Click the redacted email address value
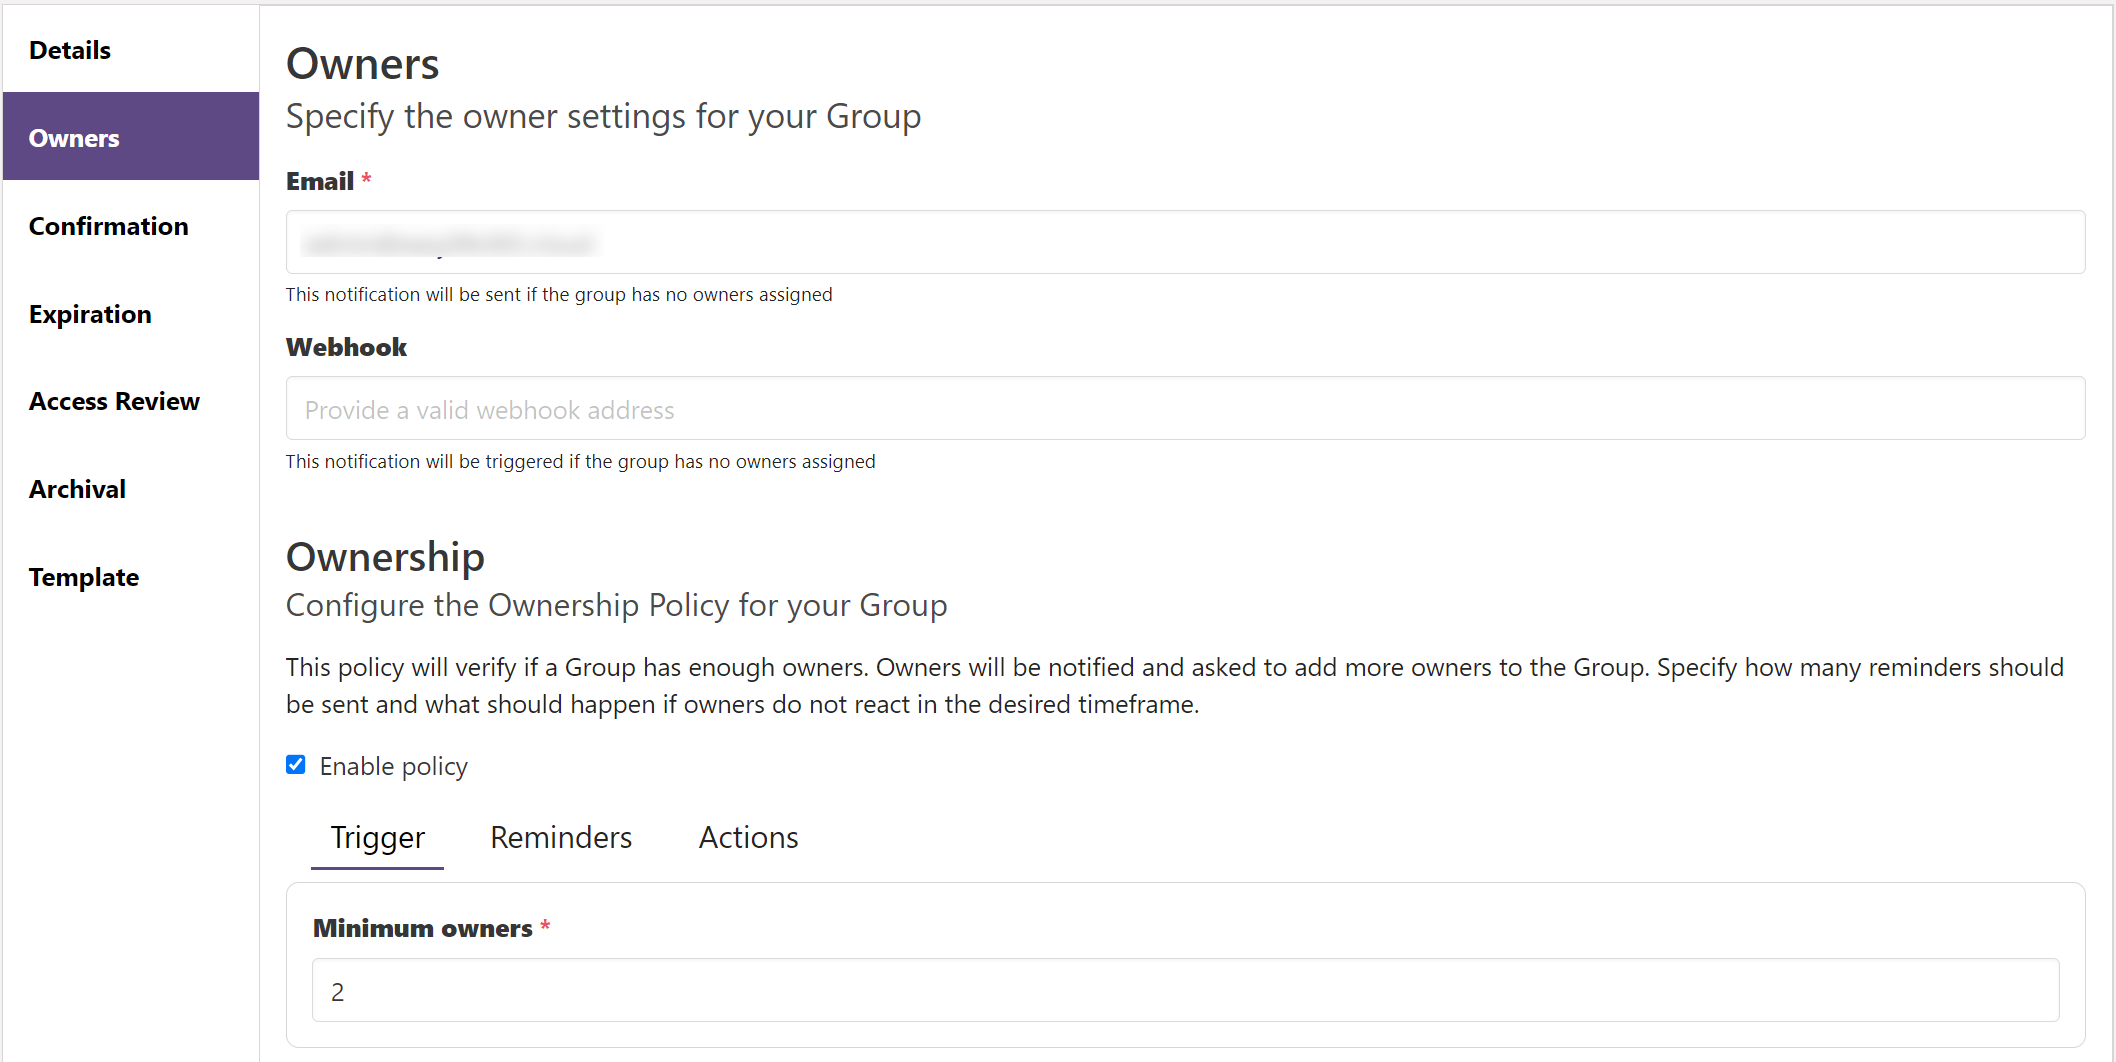 tap(448, 242)
